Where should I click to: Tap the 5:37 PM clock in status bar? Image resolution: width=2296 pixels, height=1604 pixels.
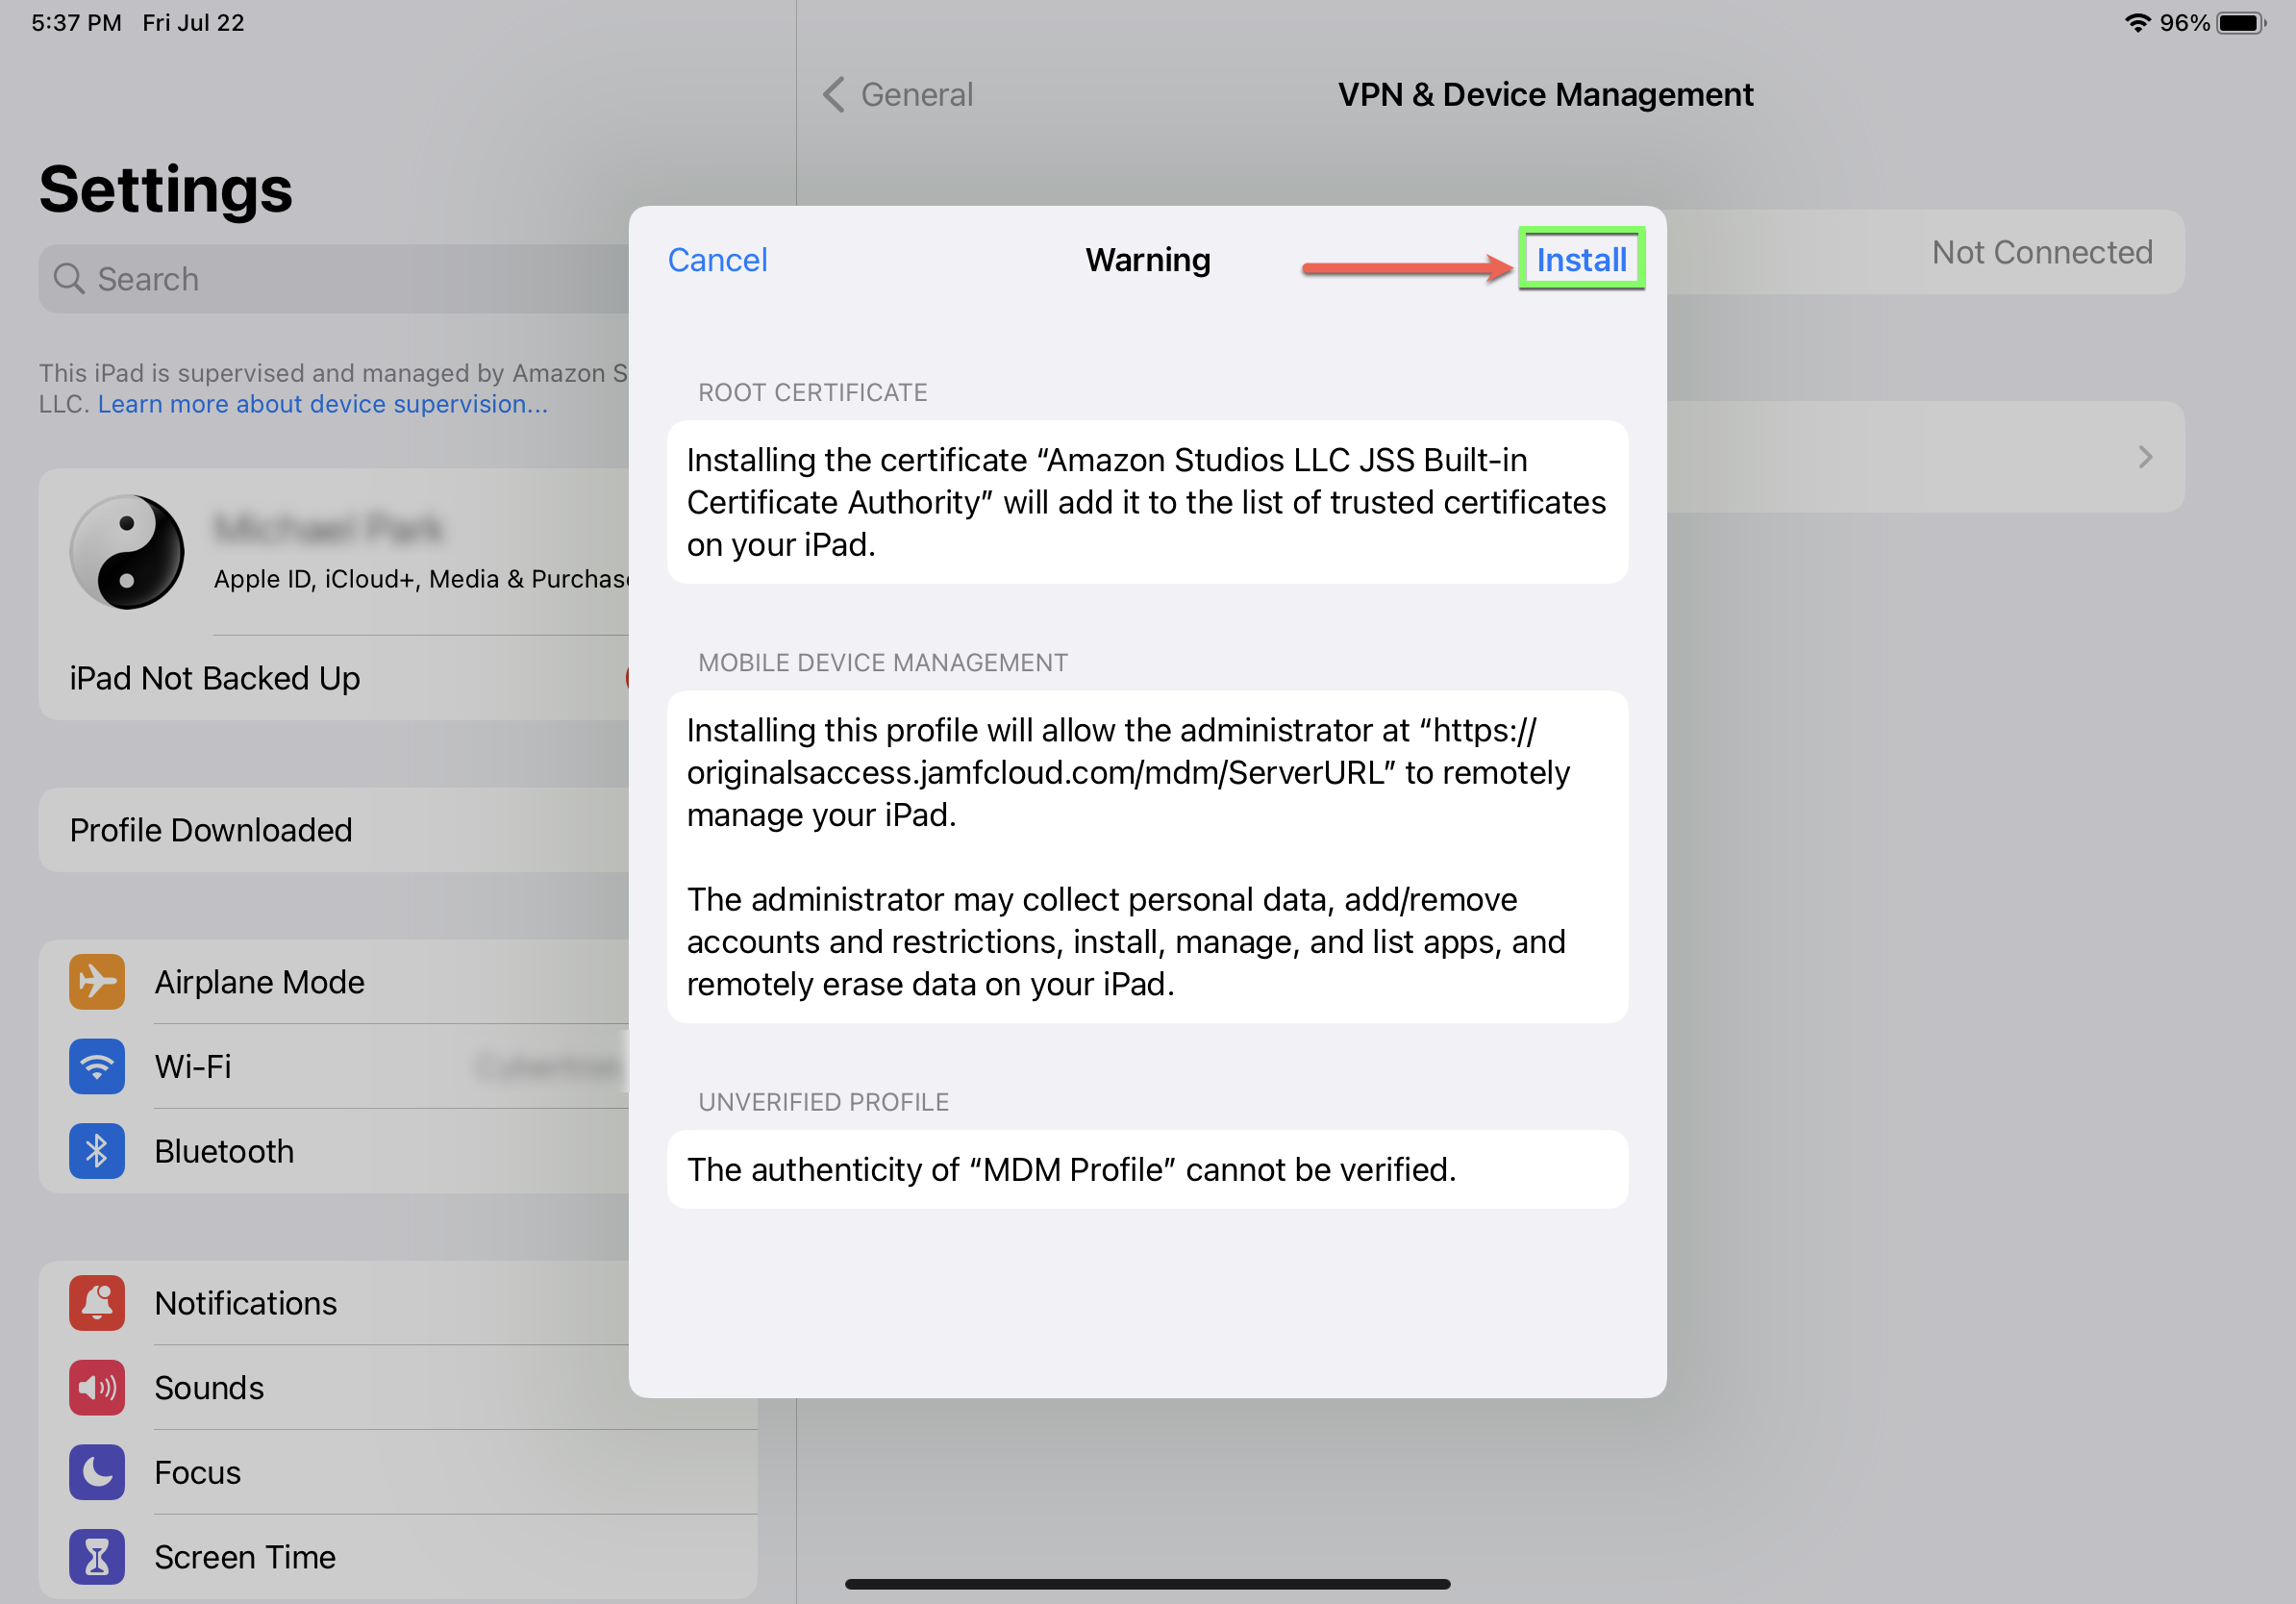(x=76, y=23)
